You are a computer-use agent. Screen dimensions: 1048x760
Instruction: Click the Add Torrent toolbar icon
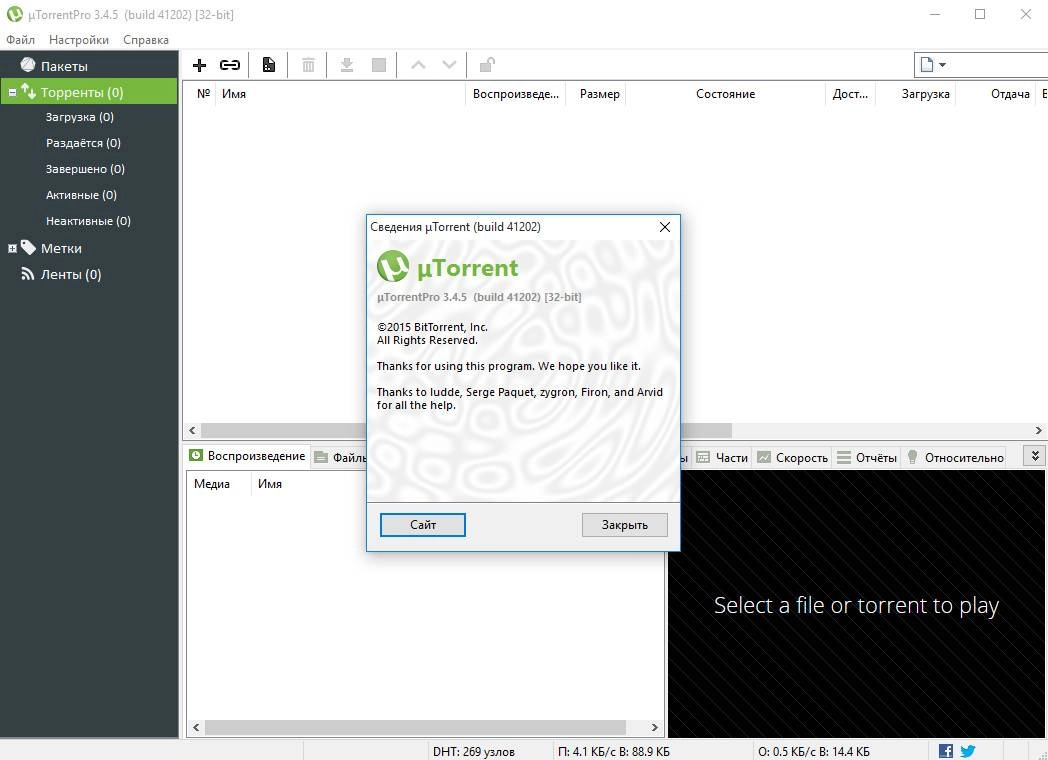[x=199, y=64]
